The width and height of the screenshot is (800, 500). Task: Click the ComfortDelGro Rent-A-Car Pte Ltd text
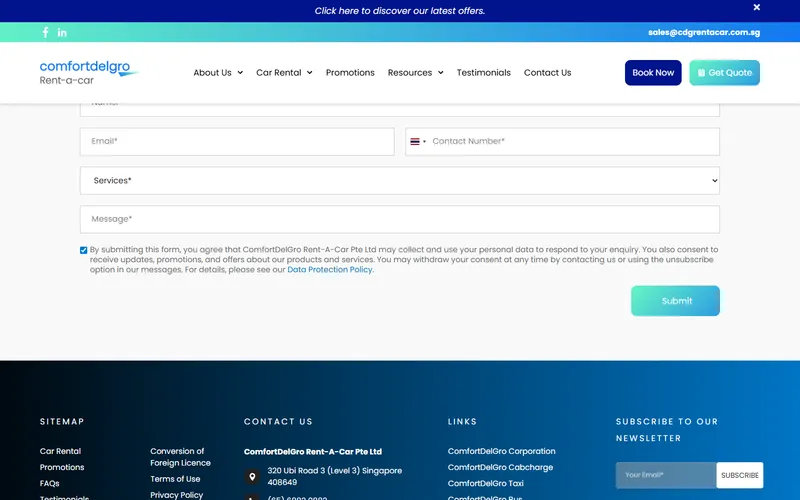313,452
